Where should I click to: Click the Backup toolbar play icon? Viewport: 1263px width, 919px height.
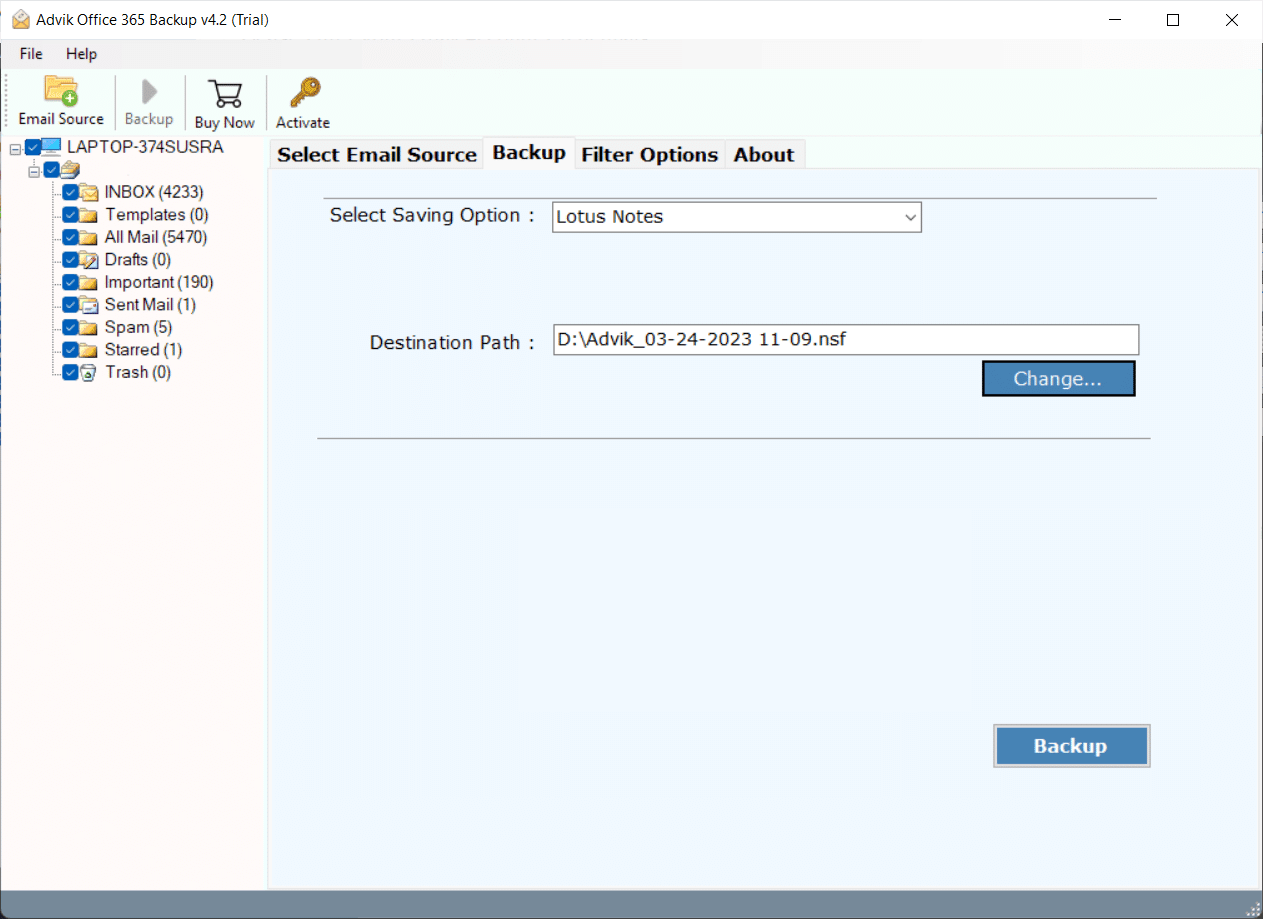[x=149, y=92]
